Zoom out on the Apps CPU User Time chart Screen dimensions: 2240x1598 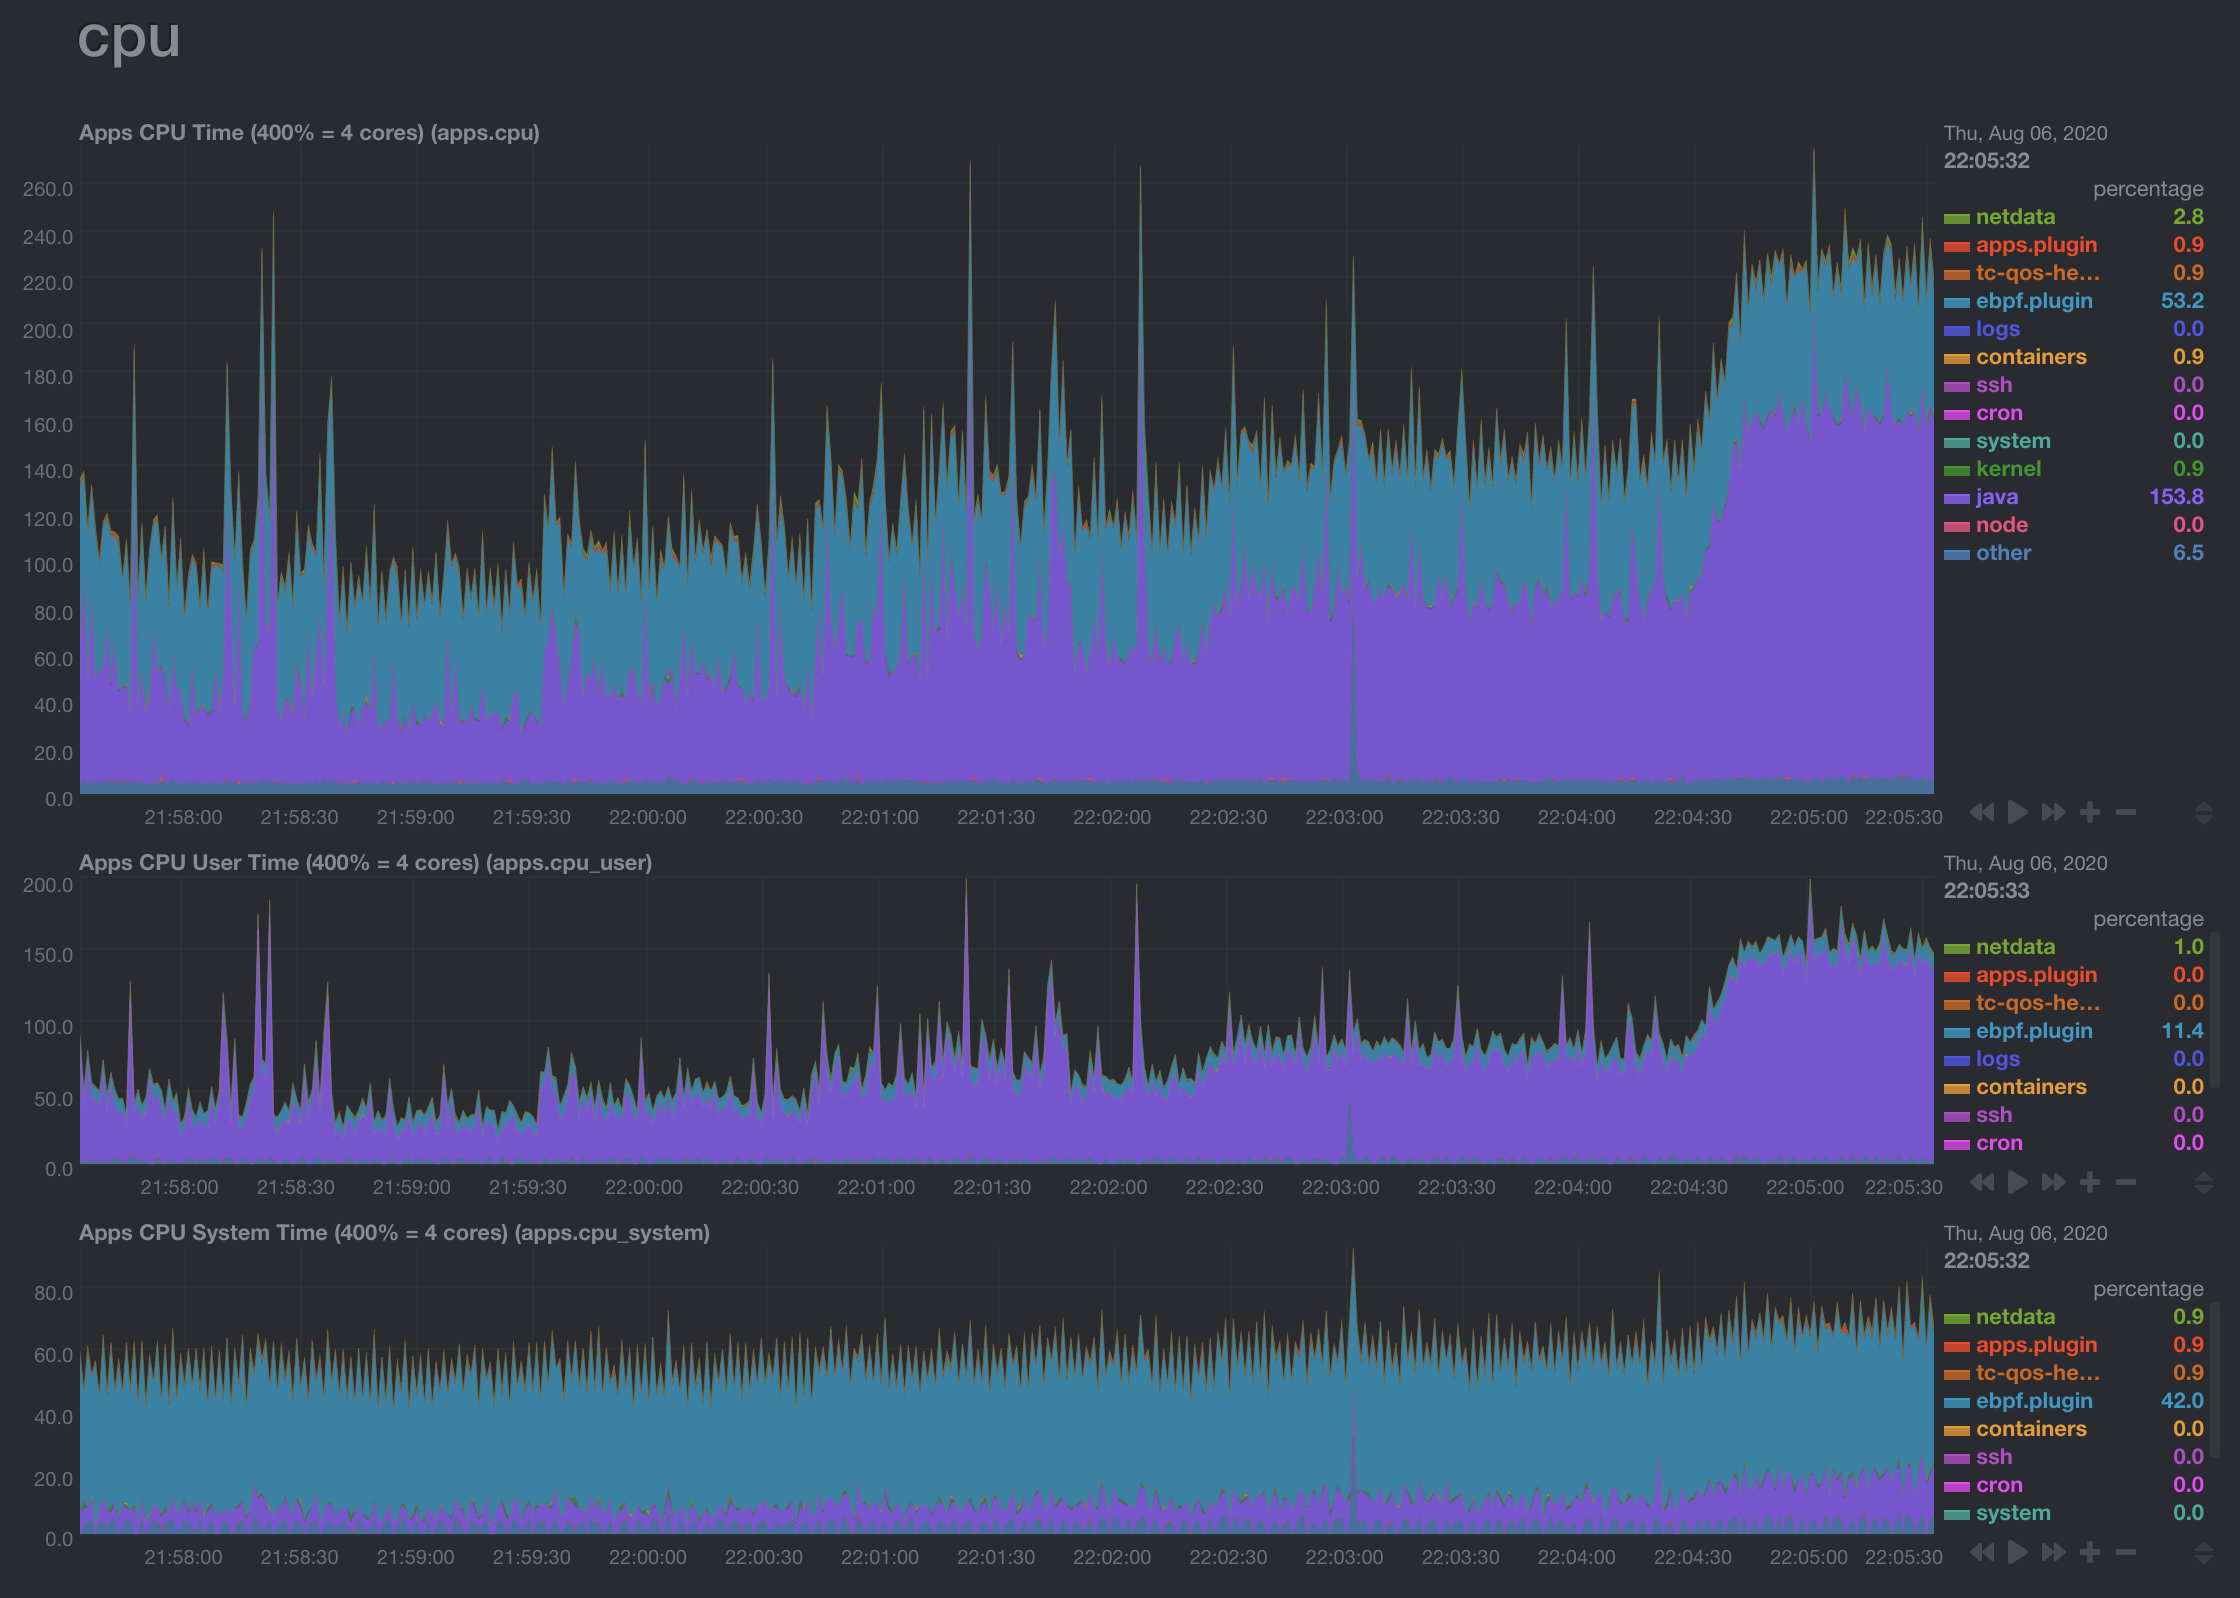click(2125, 1182)
